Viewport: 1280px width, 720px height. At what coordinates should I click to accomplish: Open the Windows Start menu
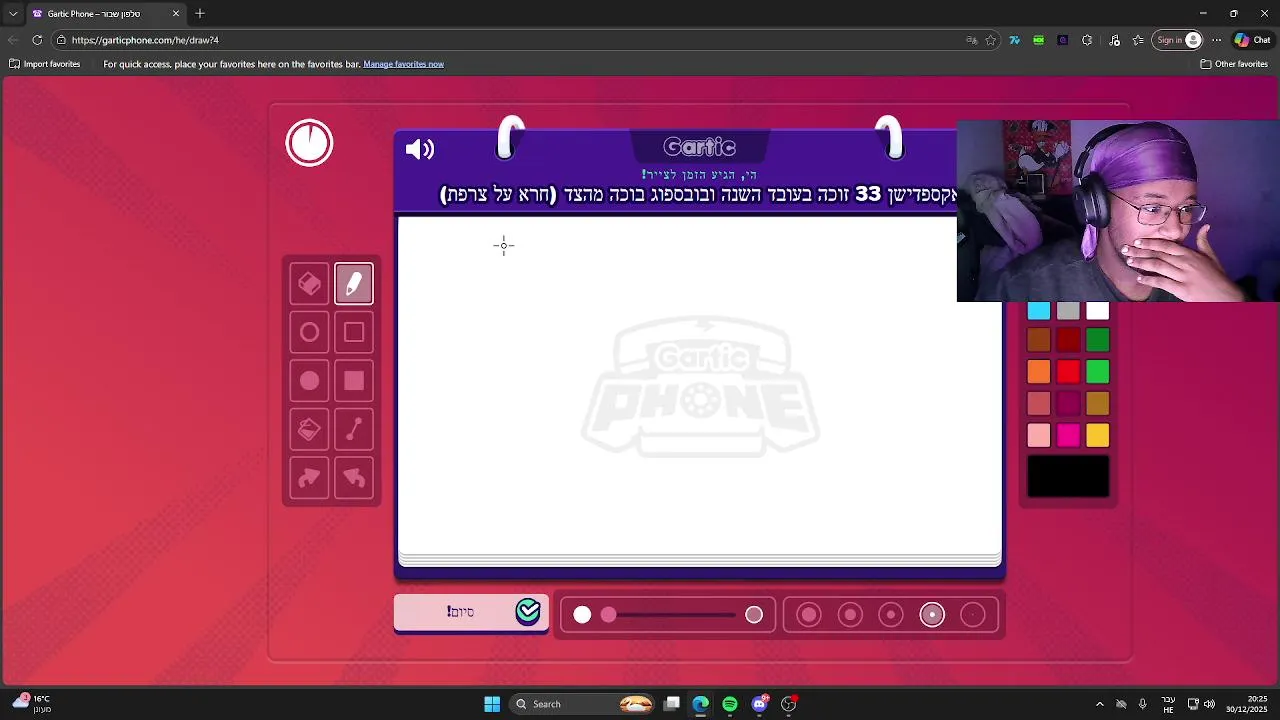pyautogui.click(x=492, y=704)
